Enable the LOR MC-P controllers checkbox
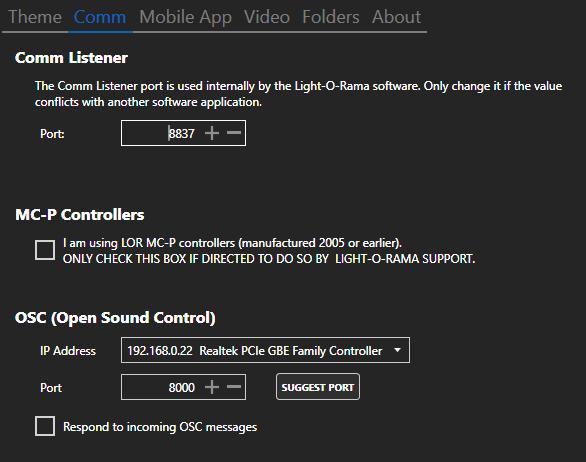This screenshot has height=462, width=586. tap(45, 250)
